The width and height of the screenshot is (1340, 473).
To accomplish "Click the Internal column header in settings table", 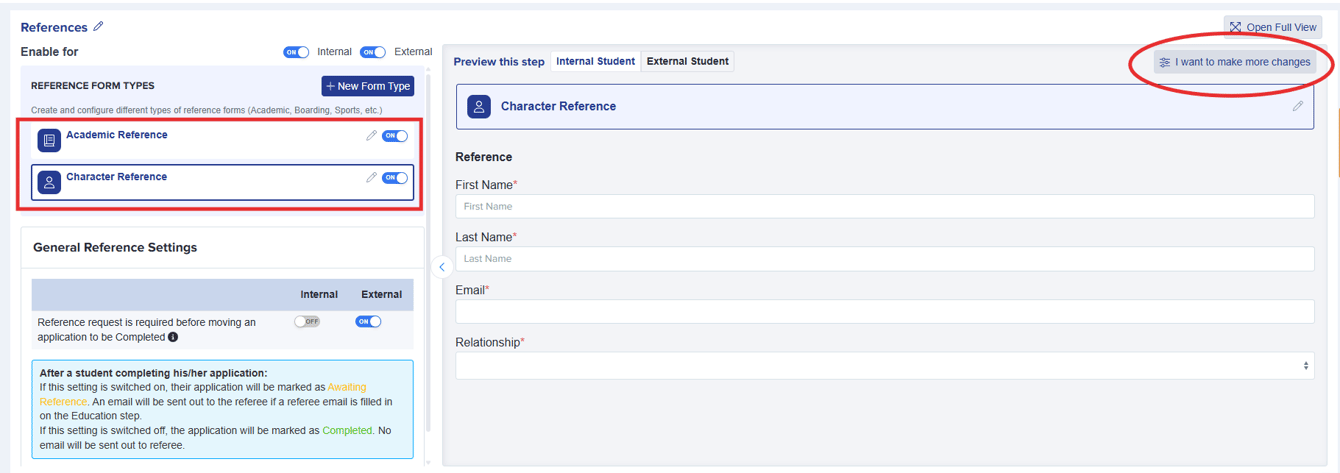I will click(x=319, y=295).
